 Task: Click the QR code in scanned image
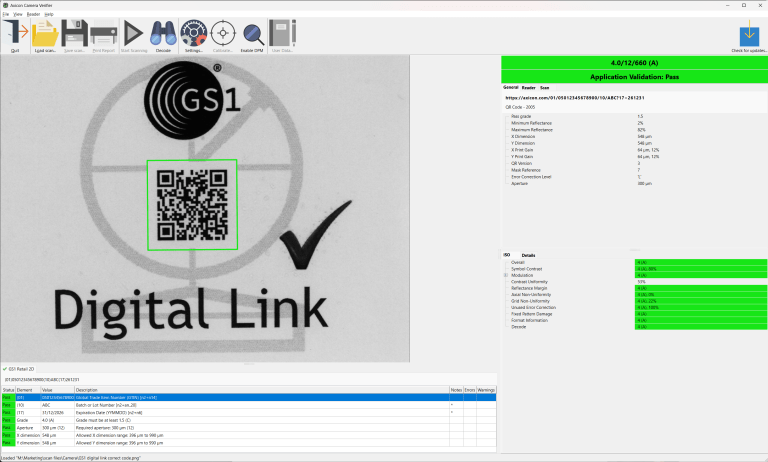[192, 205]
